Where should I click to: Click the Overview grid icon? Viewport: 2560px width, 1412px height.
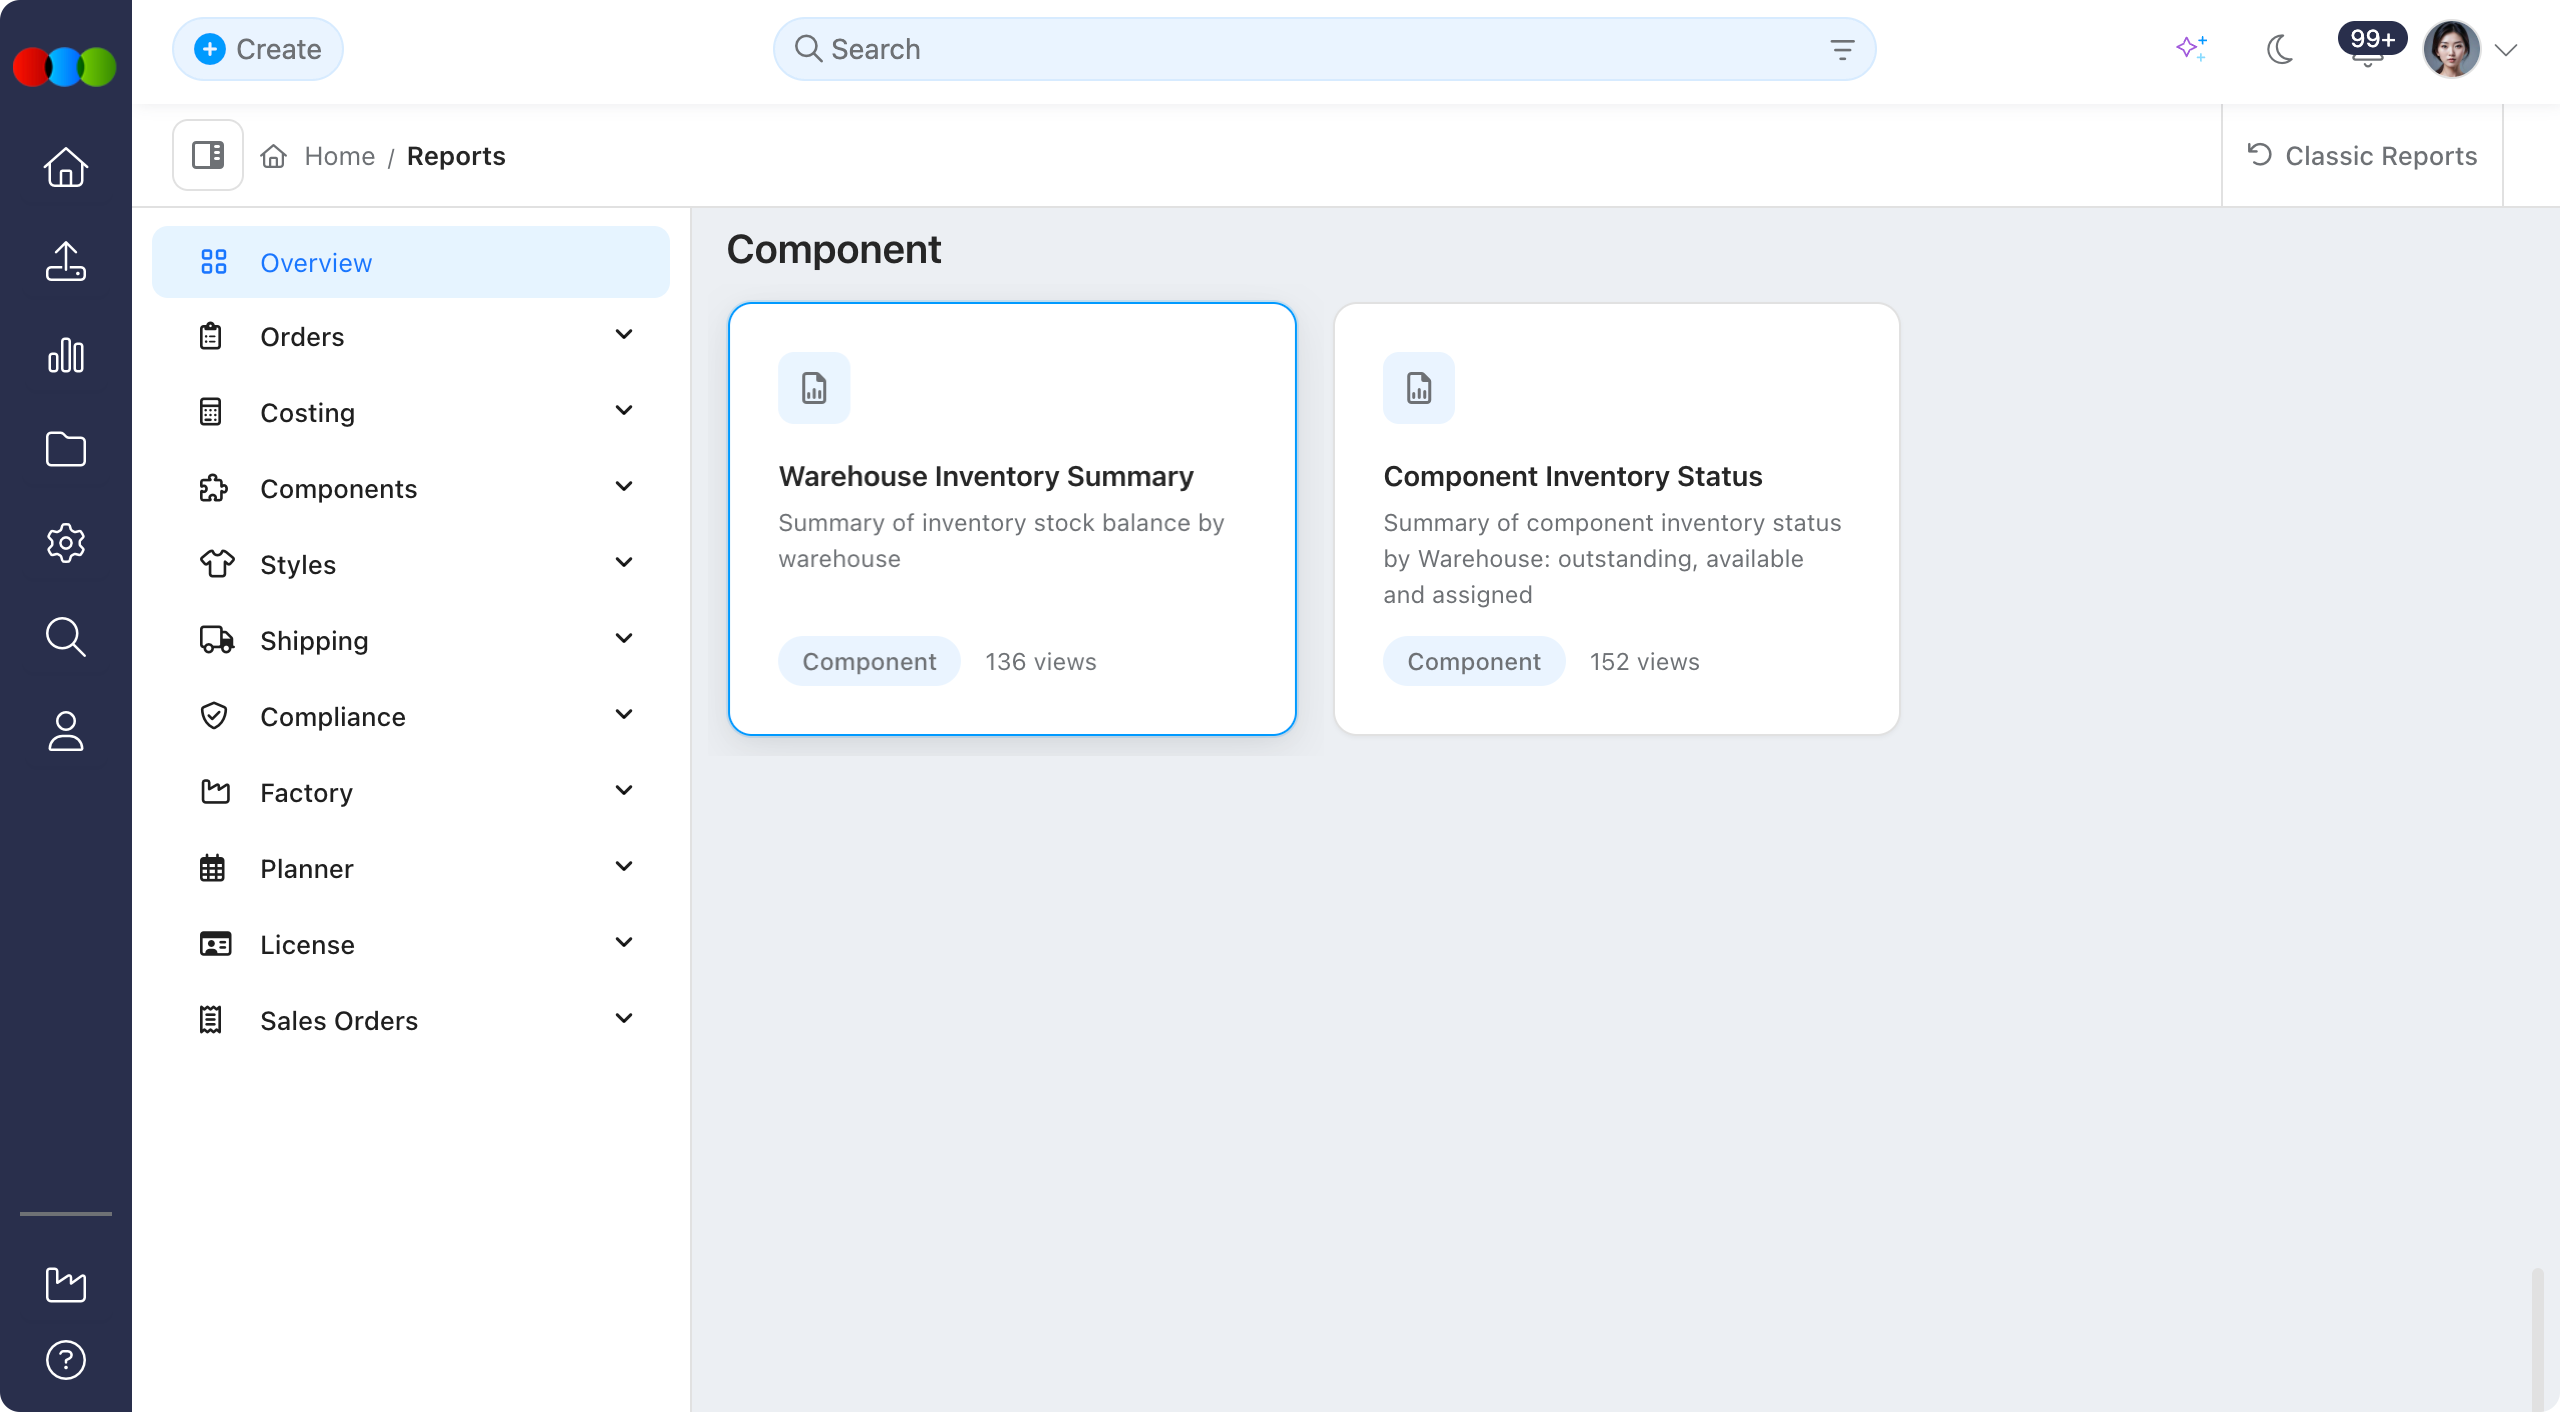214,262
